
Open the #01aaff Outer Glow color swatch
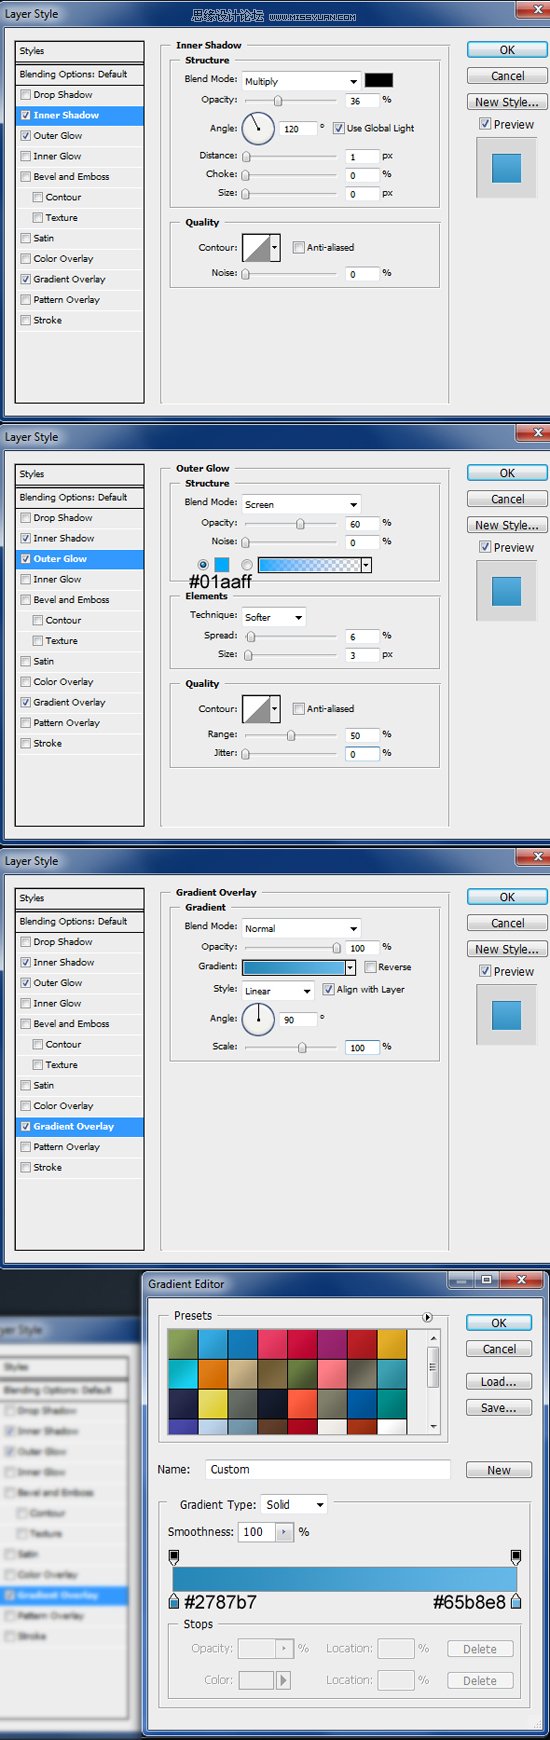[221, 565]
